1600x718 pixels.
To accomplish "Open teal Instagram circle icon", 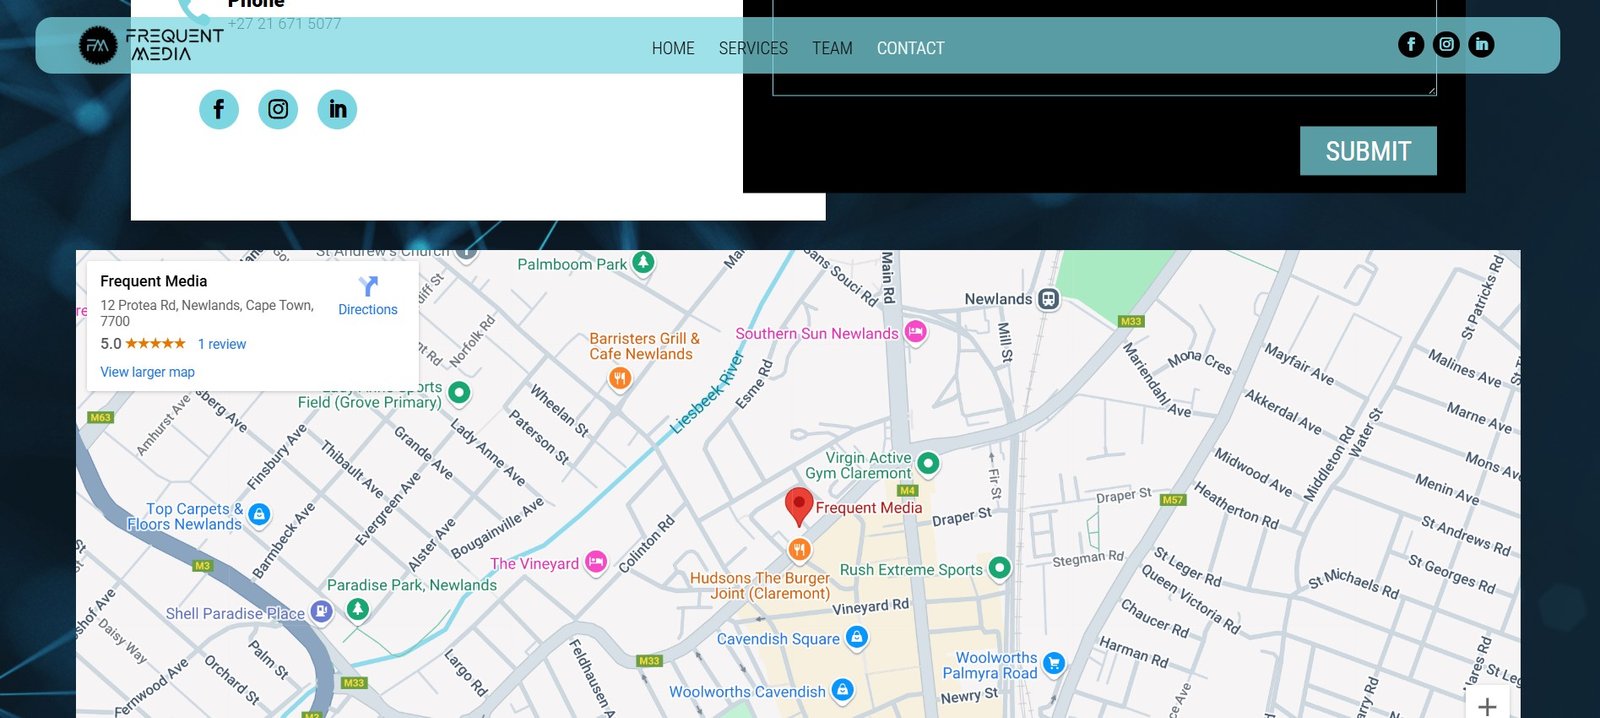I will [x=278, y=109].
